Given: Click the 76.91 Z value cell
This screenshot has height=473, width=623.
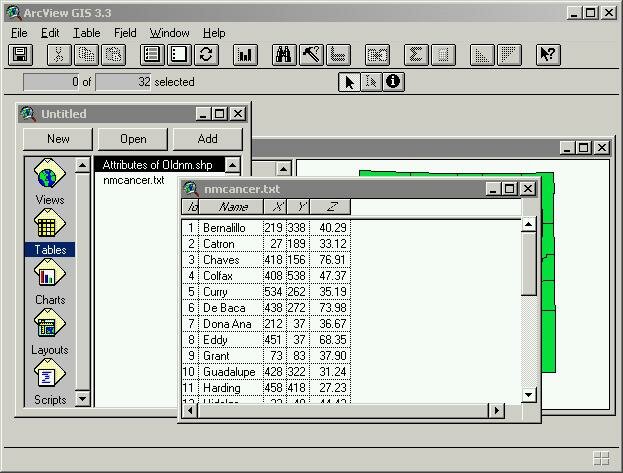Looking at the screenshot, I should [330, 260].
